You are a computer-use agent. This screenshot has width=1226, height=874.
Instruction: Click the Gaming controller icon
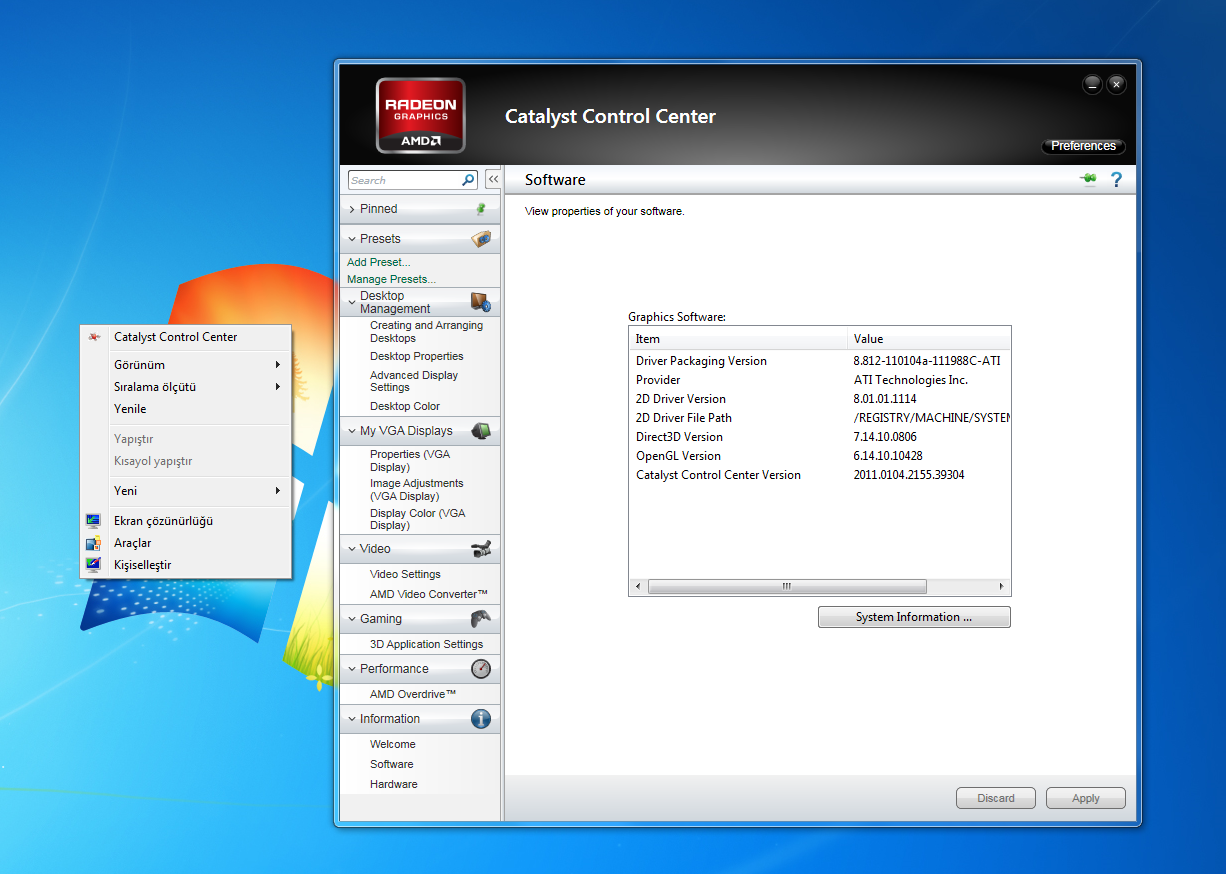click(x=481, y=619)
